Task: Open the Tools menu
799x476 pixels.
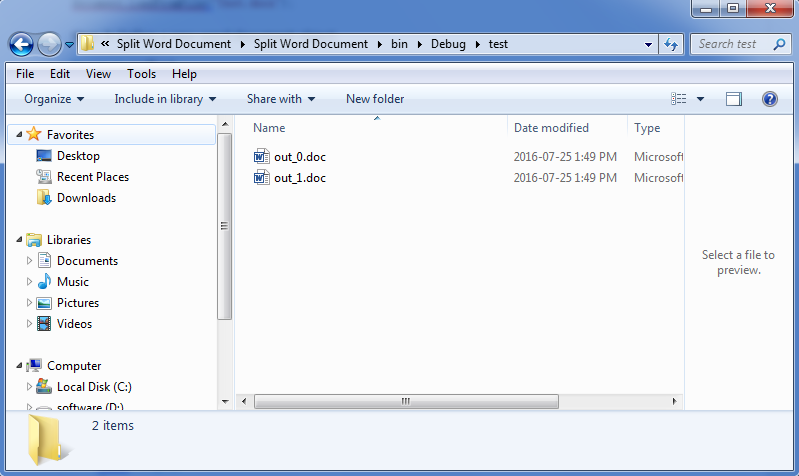Action: pyautogui.click(x=141, y=74)
